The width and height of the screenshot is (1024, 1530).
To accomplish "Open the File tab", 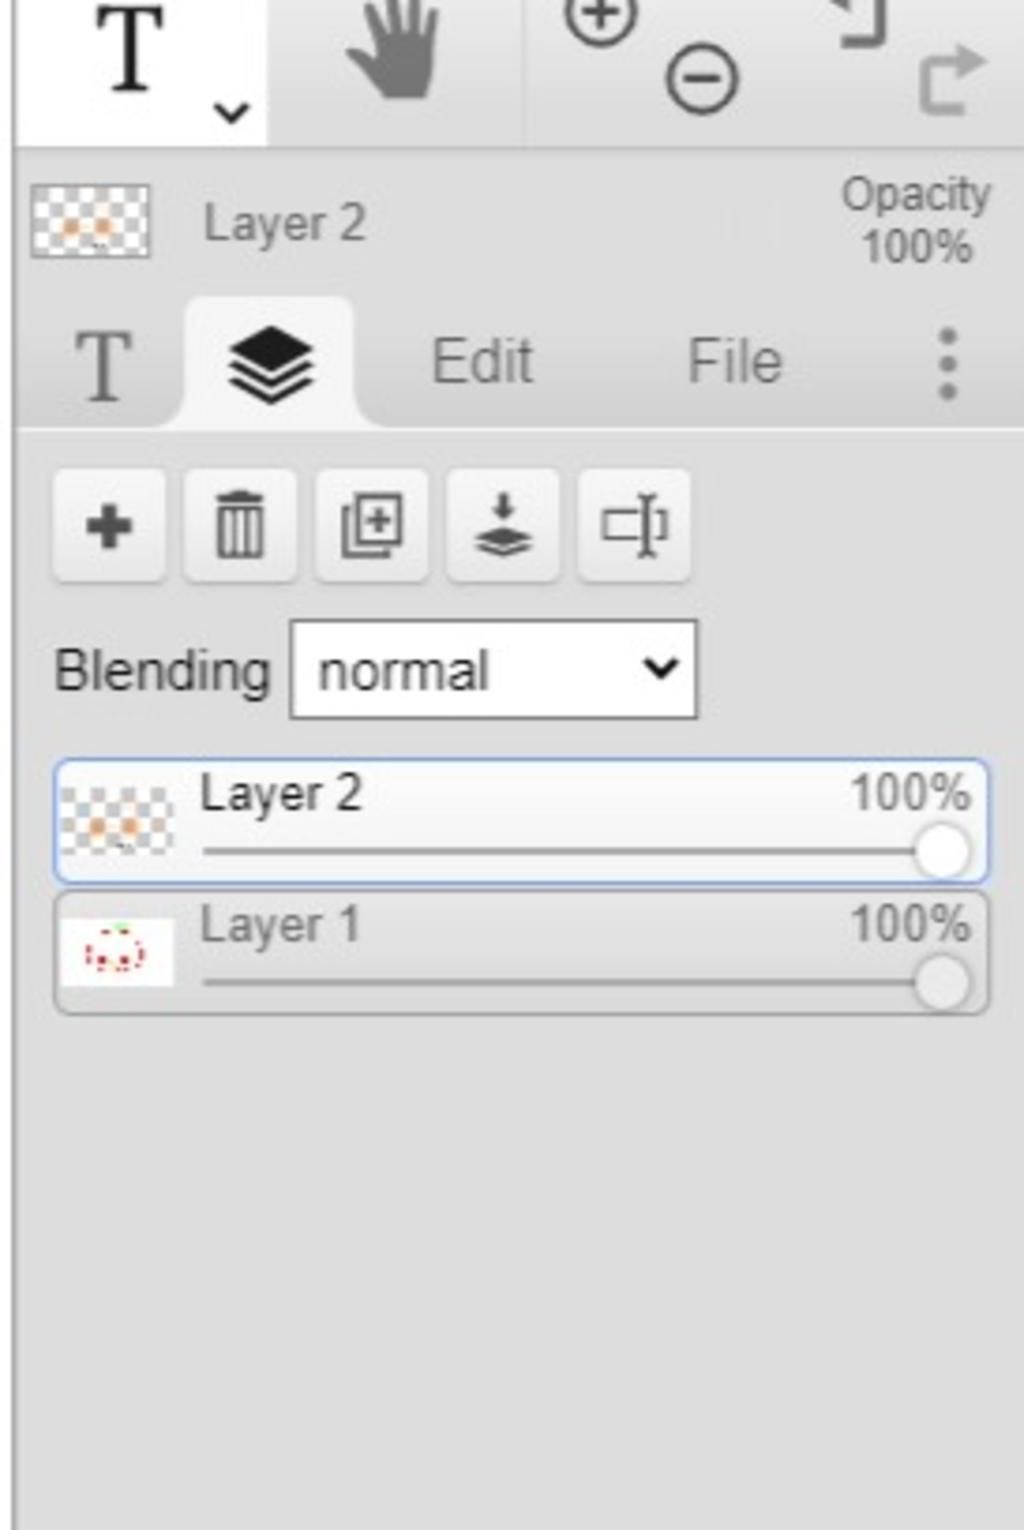I will (x=735, y=361).
